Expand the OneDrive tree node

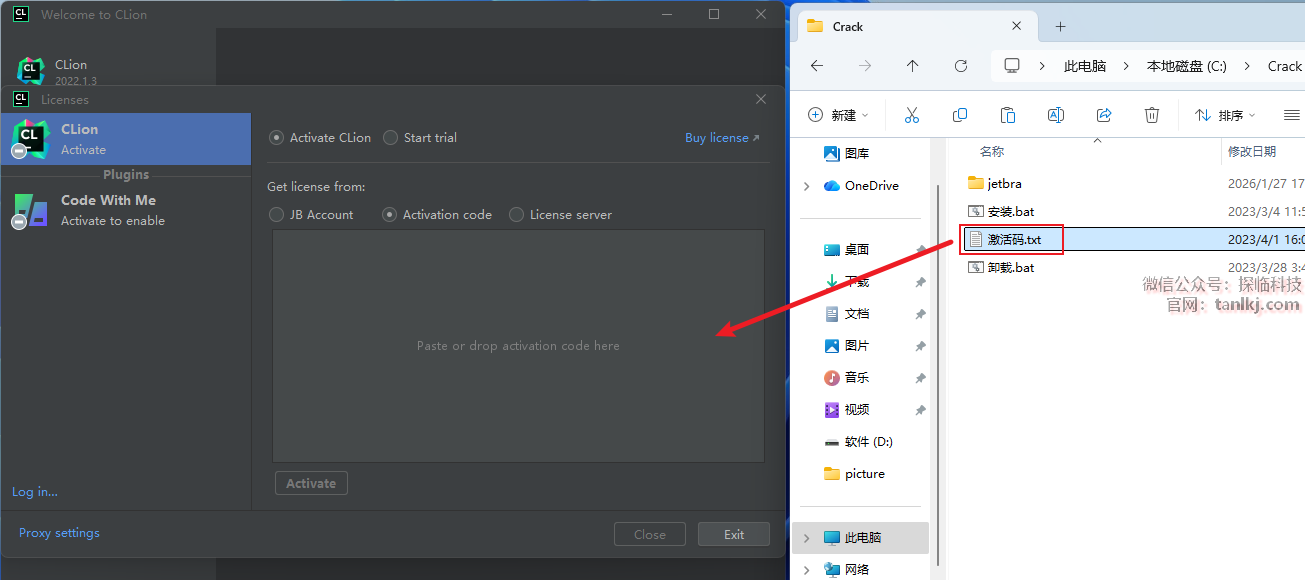point(807,186)
